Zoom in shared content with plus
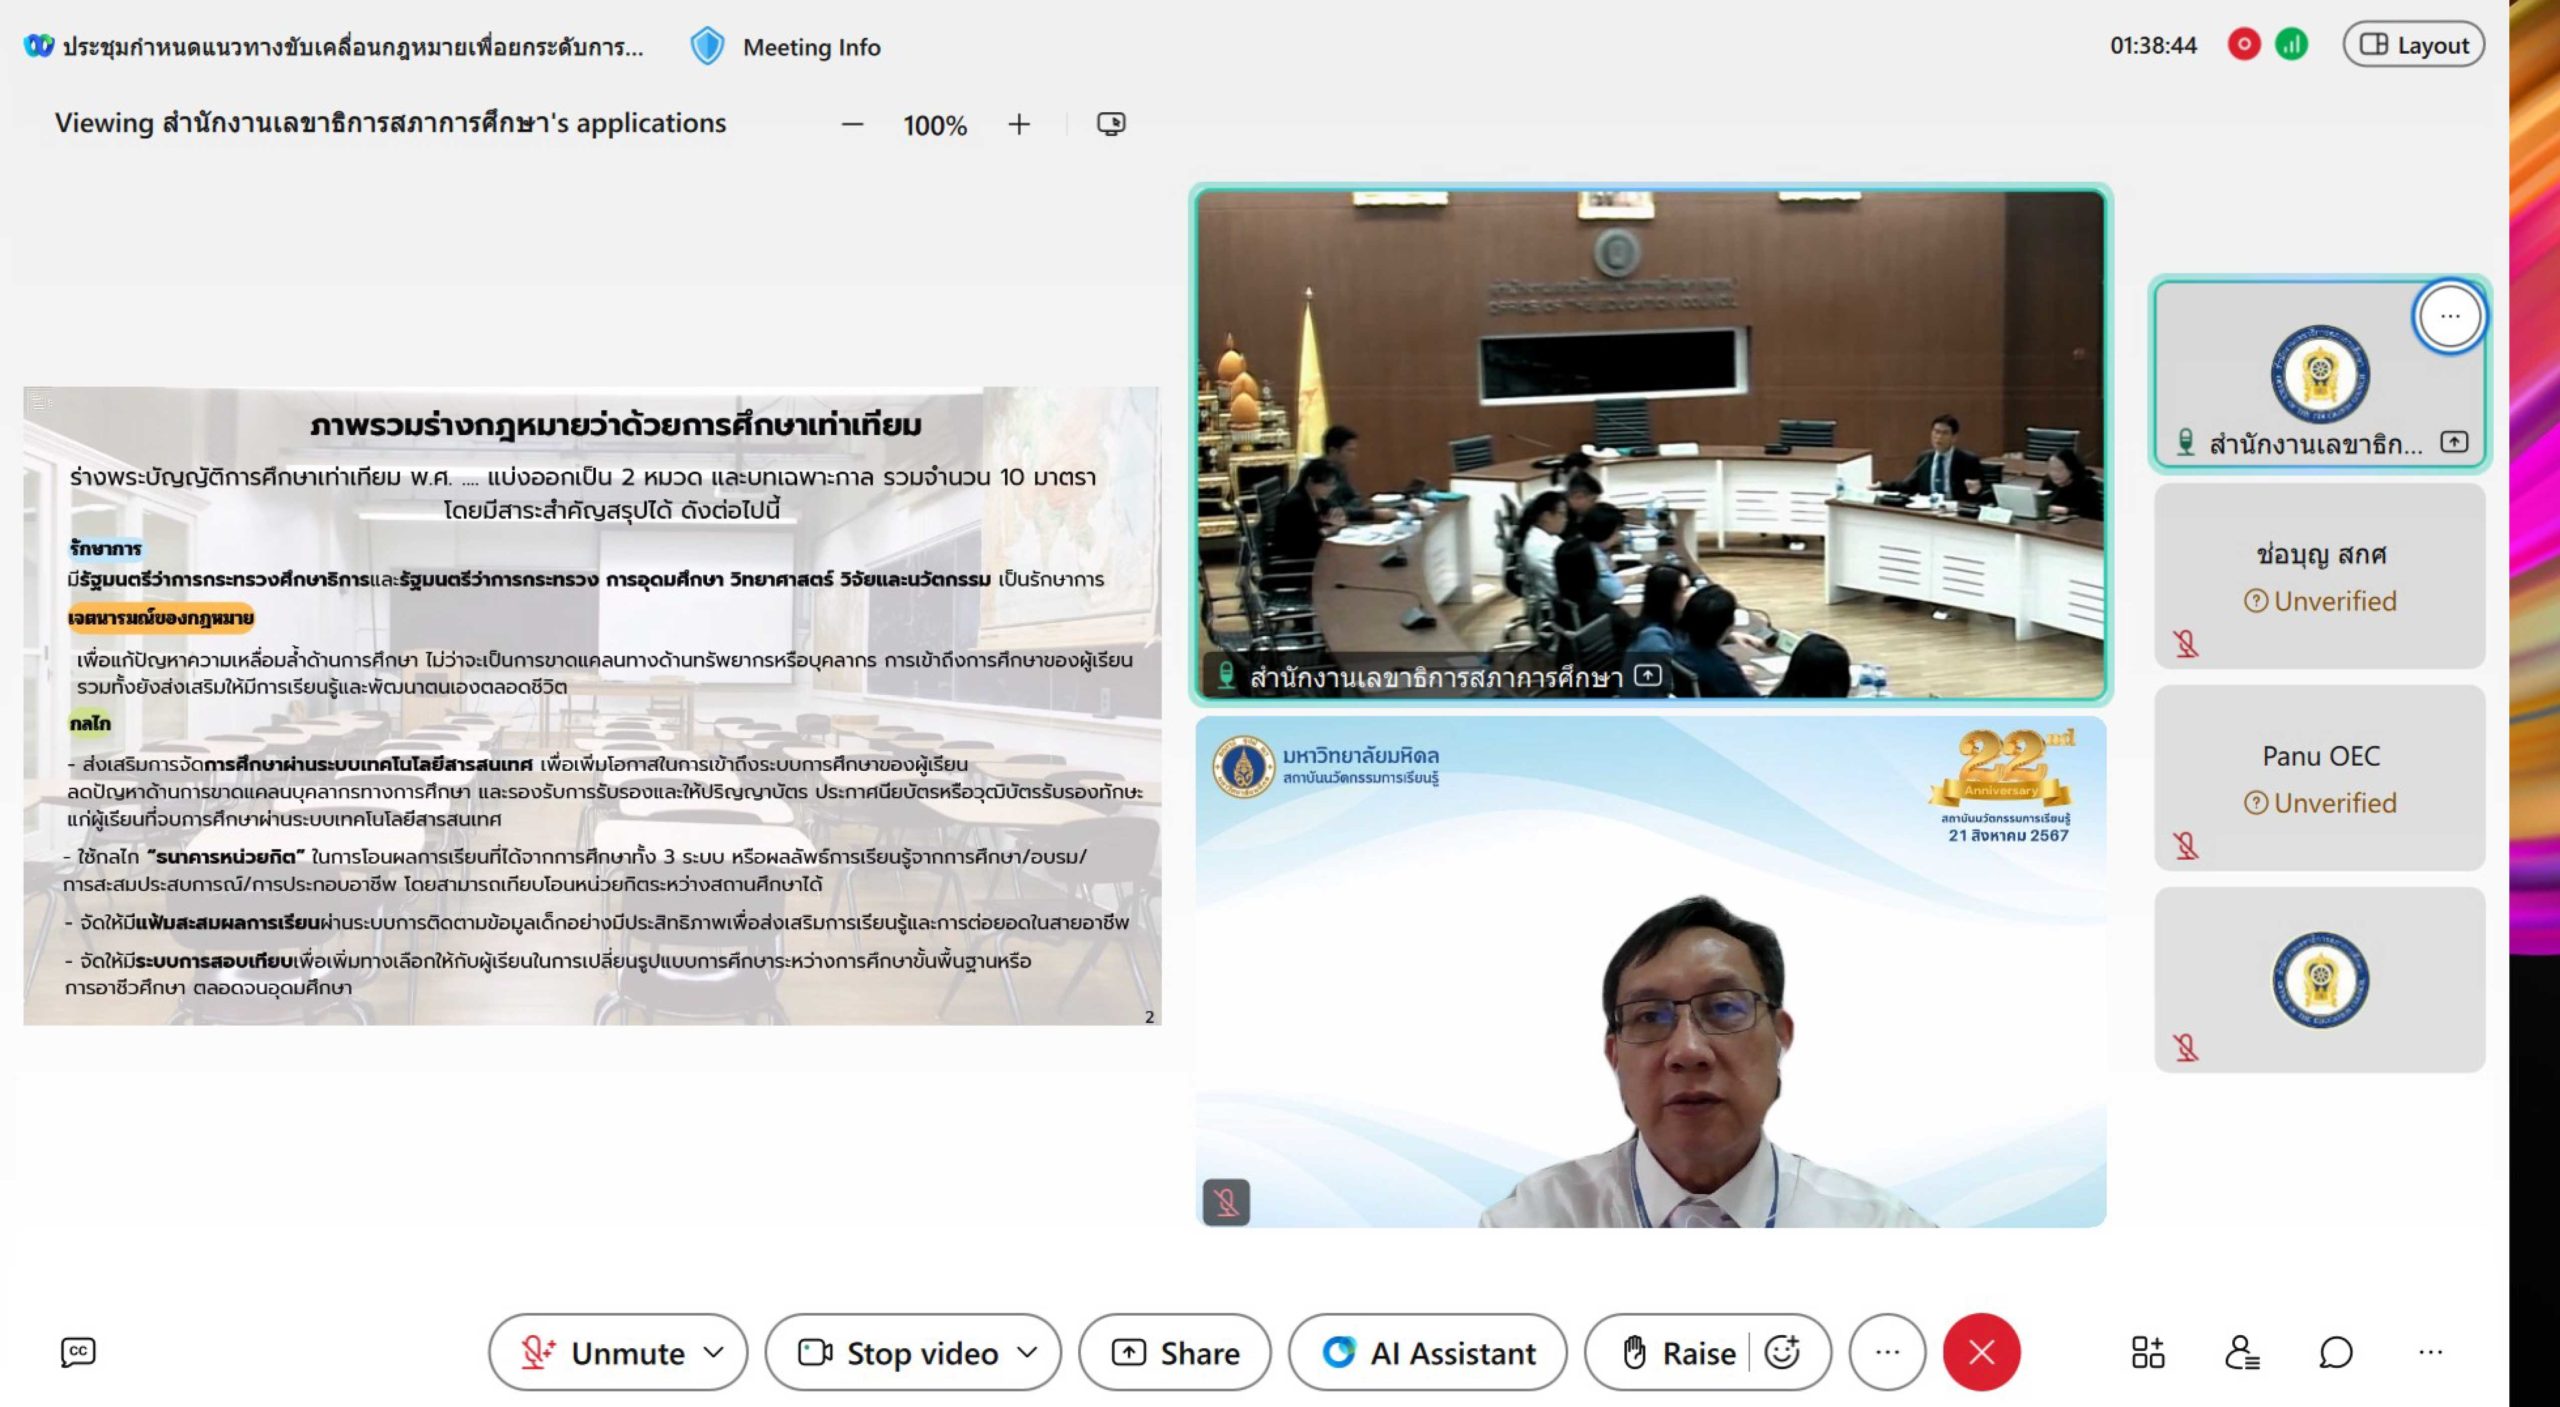 click(1019, 124)
